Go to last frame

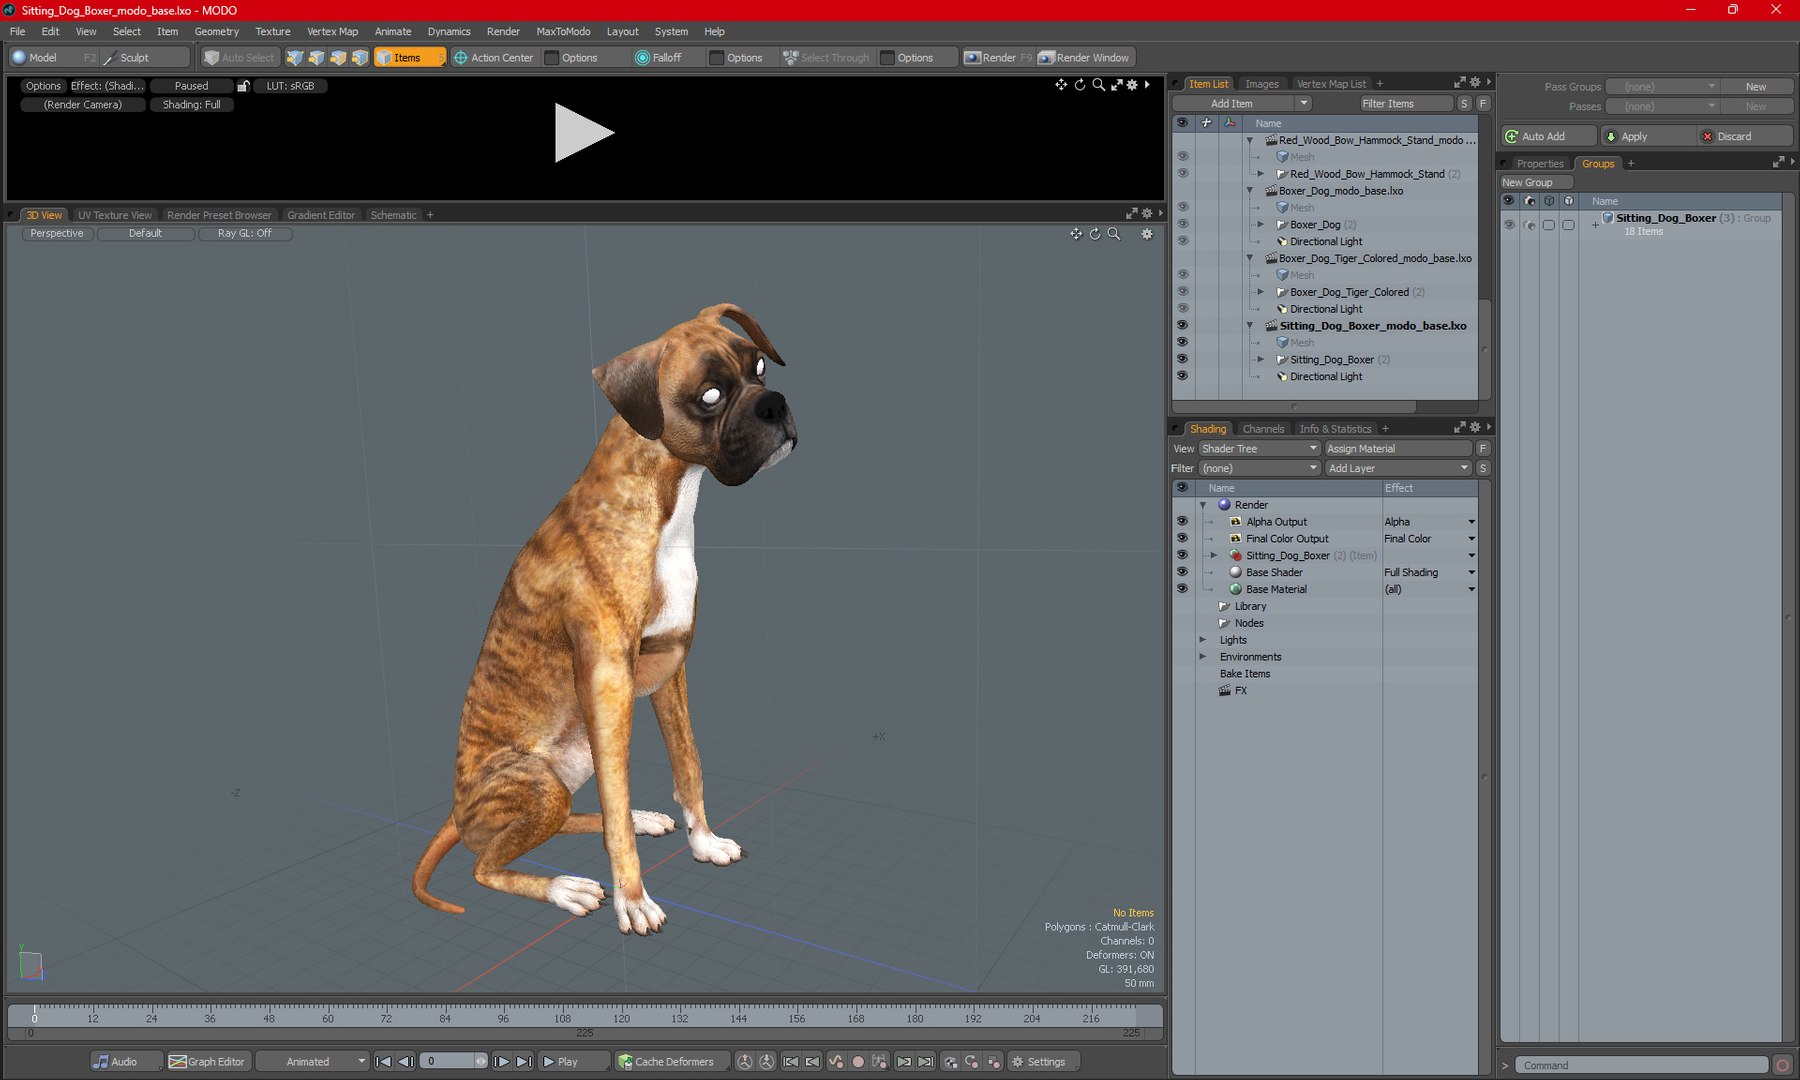[524, 1062]
